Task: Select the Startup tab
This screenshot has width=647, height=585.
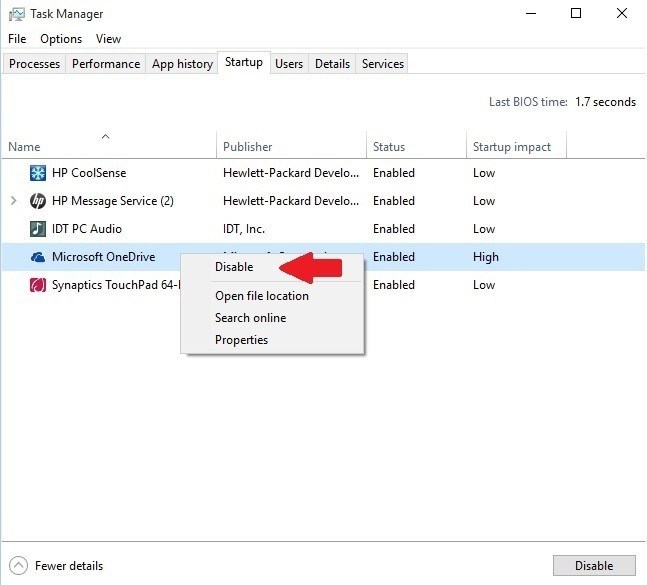Action: coord(244,62)
